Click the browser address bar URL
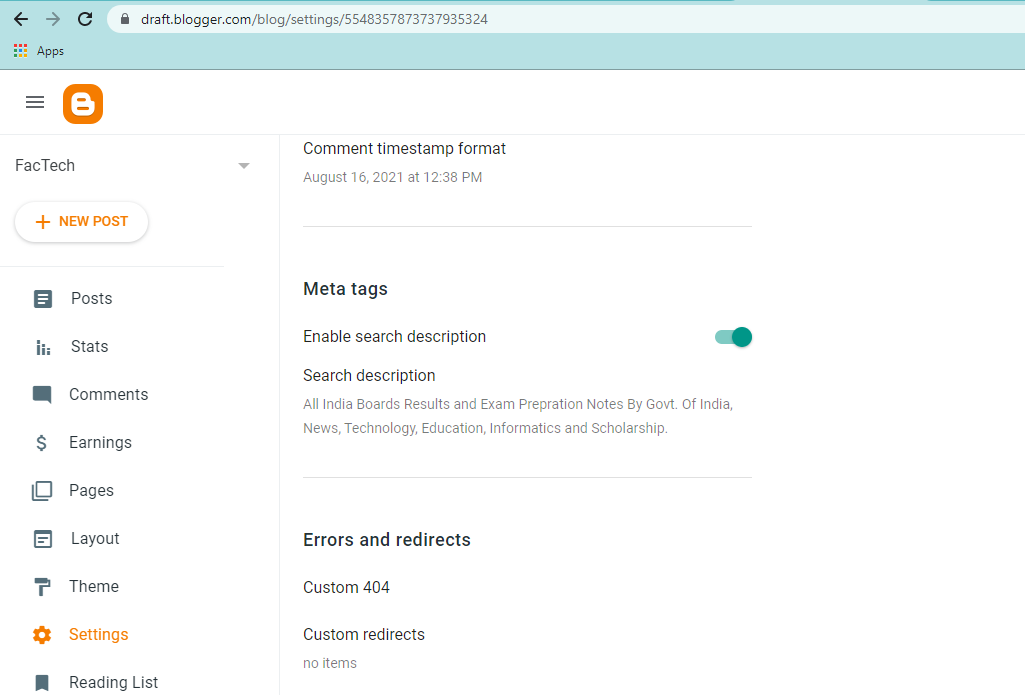The height and width of the screenshot is (695, 1025). click(314, 19)
